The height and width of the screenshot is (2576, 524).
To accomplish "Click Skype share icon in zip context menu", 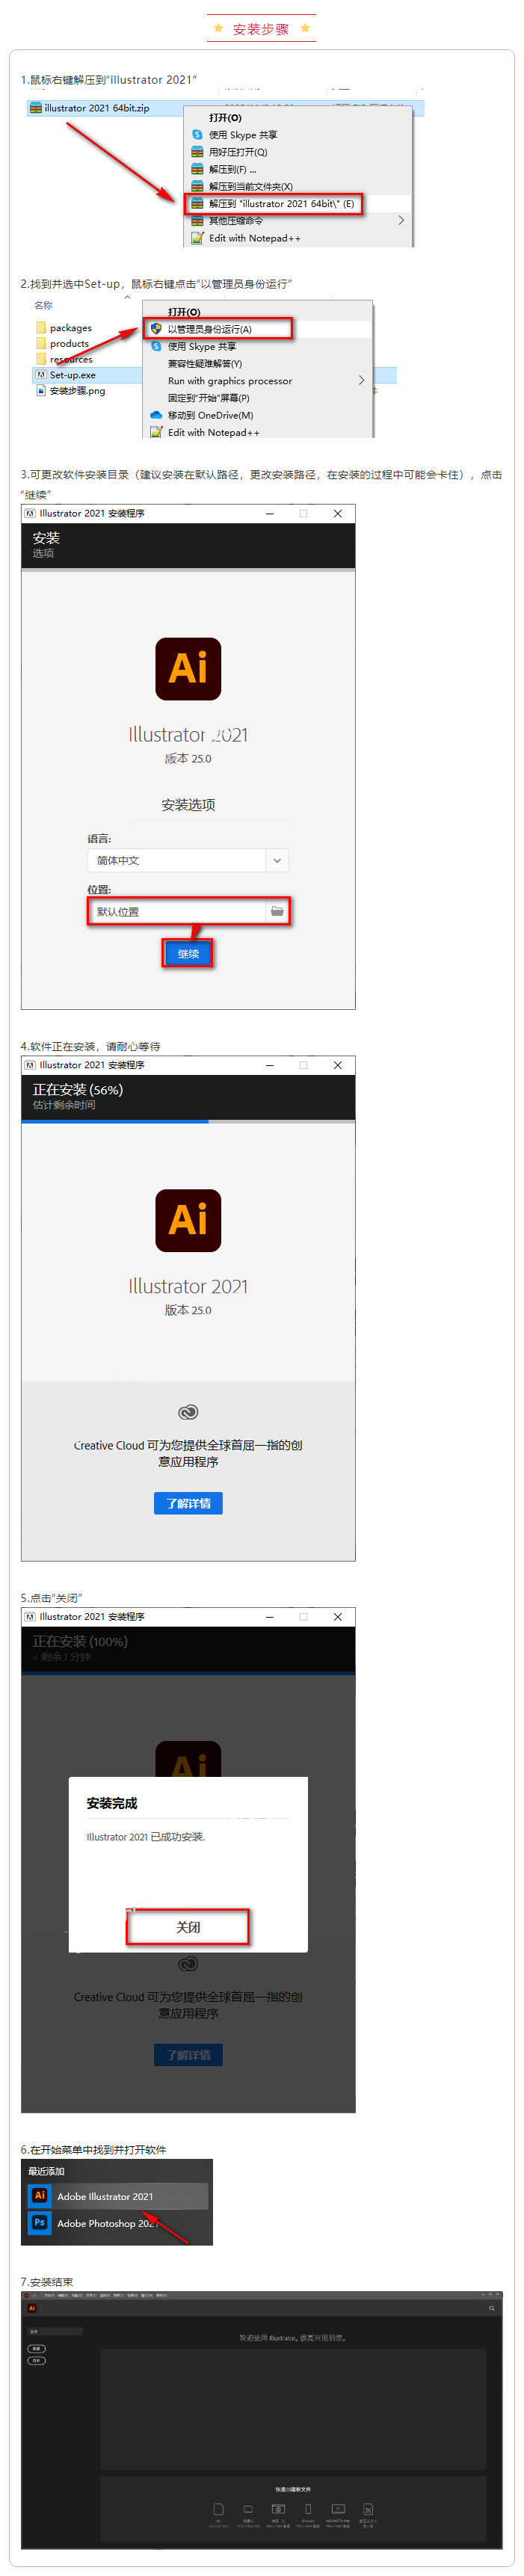I will coord(197,135).
